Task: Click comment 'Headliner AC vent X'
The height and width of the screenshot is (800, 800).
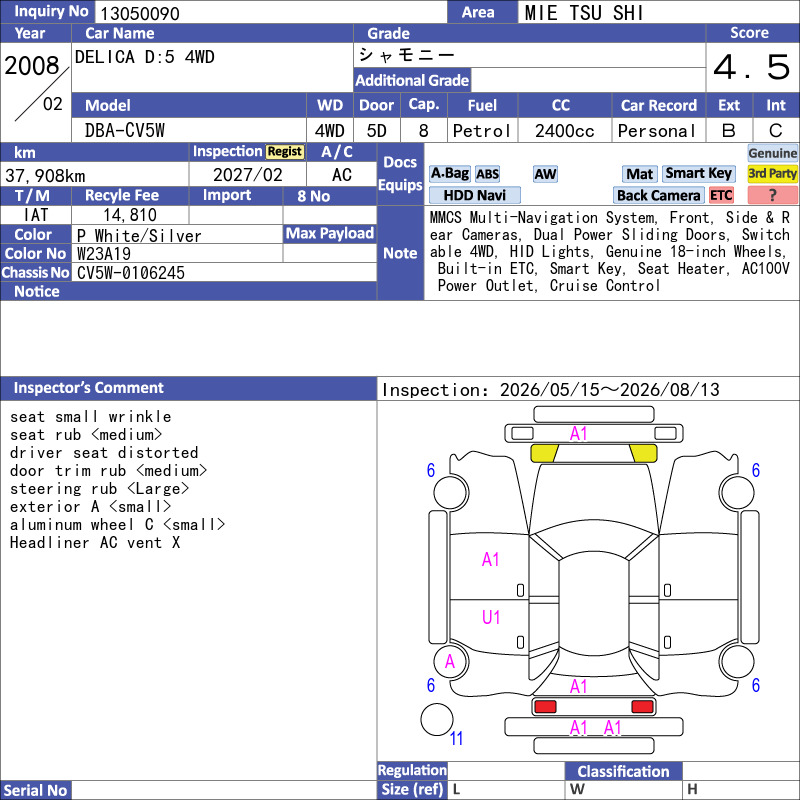Action: pos(95,543)
